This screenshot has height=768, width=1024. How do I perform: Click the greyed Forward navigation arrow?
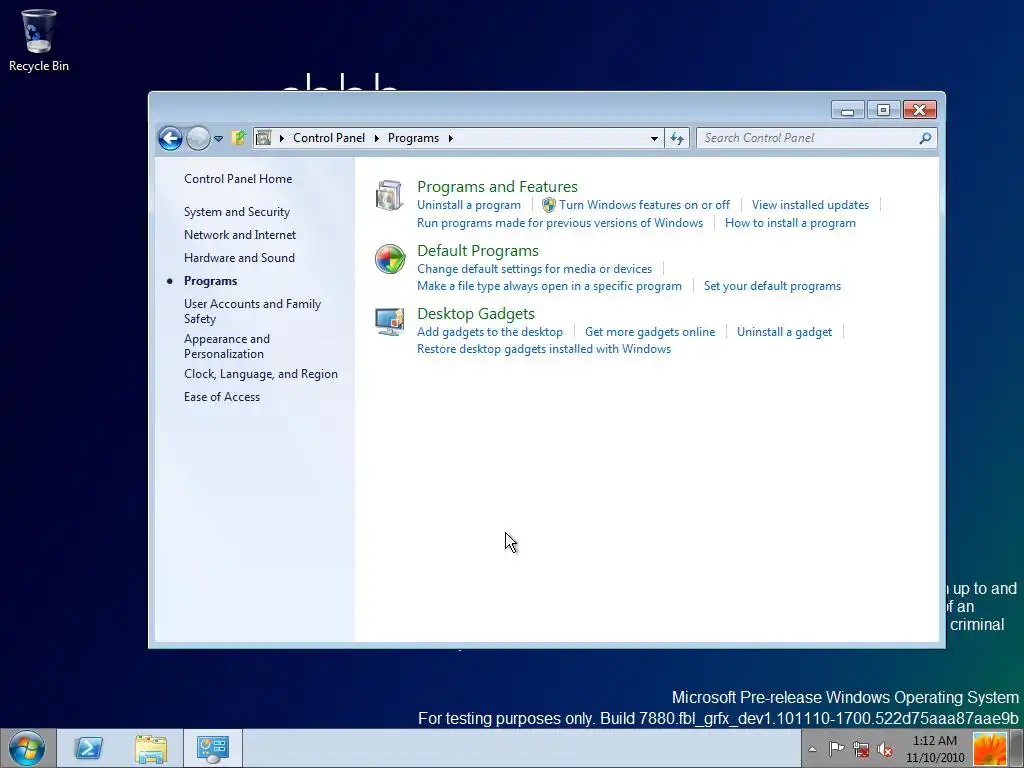tap(199, 138)
